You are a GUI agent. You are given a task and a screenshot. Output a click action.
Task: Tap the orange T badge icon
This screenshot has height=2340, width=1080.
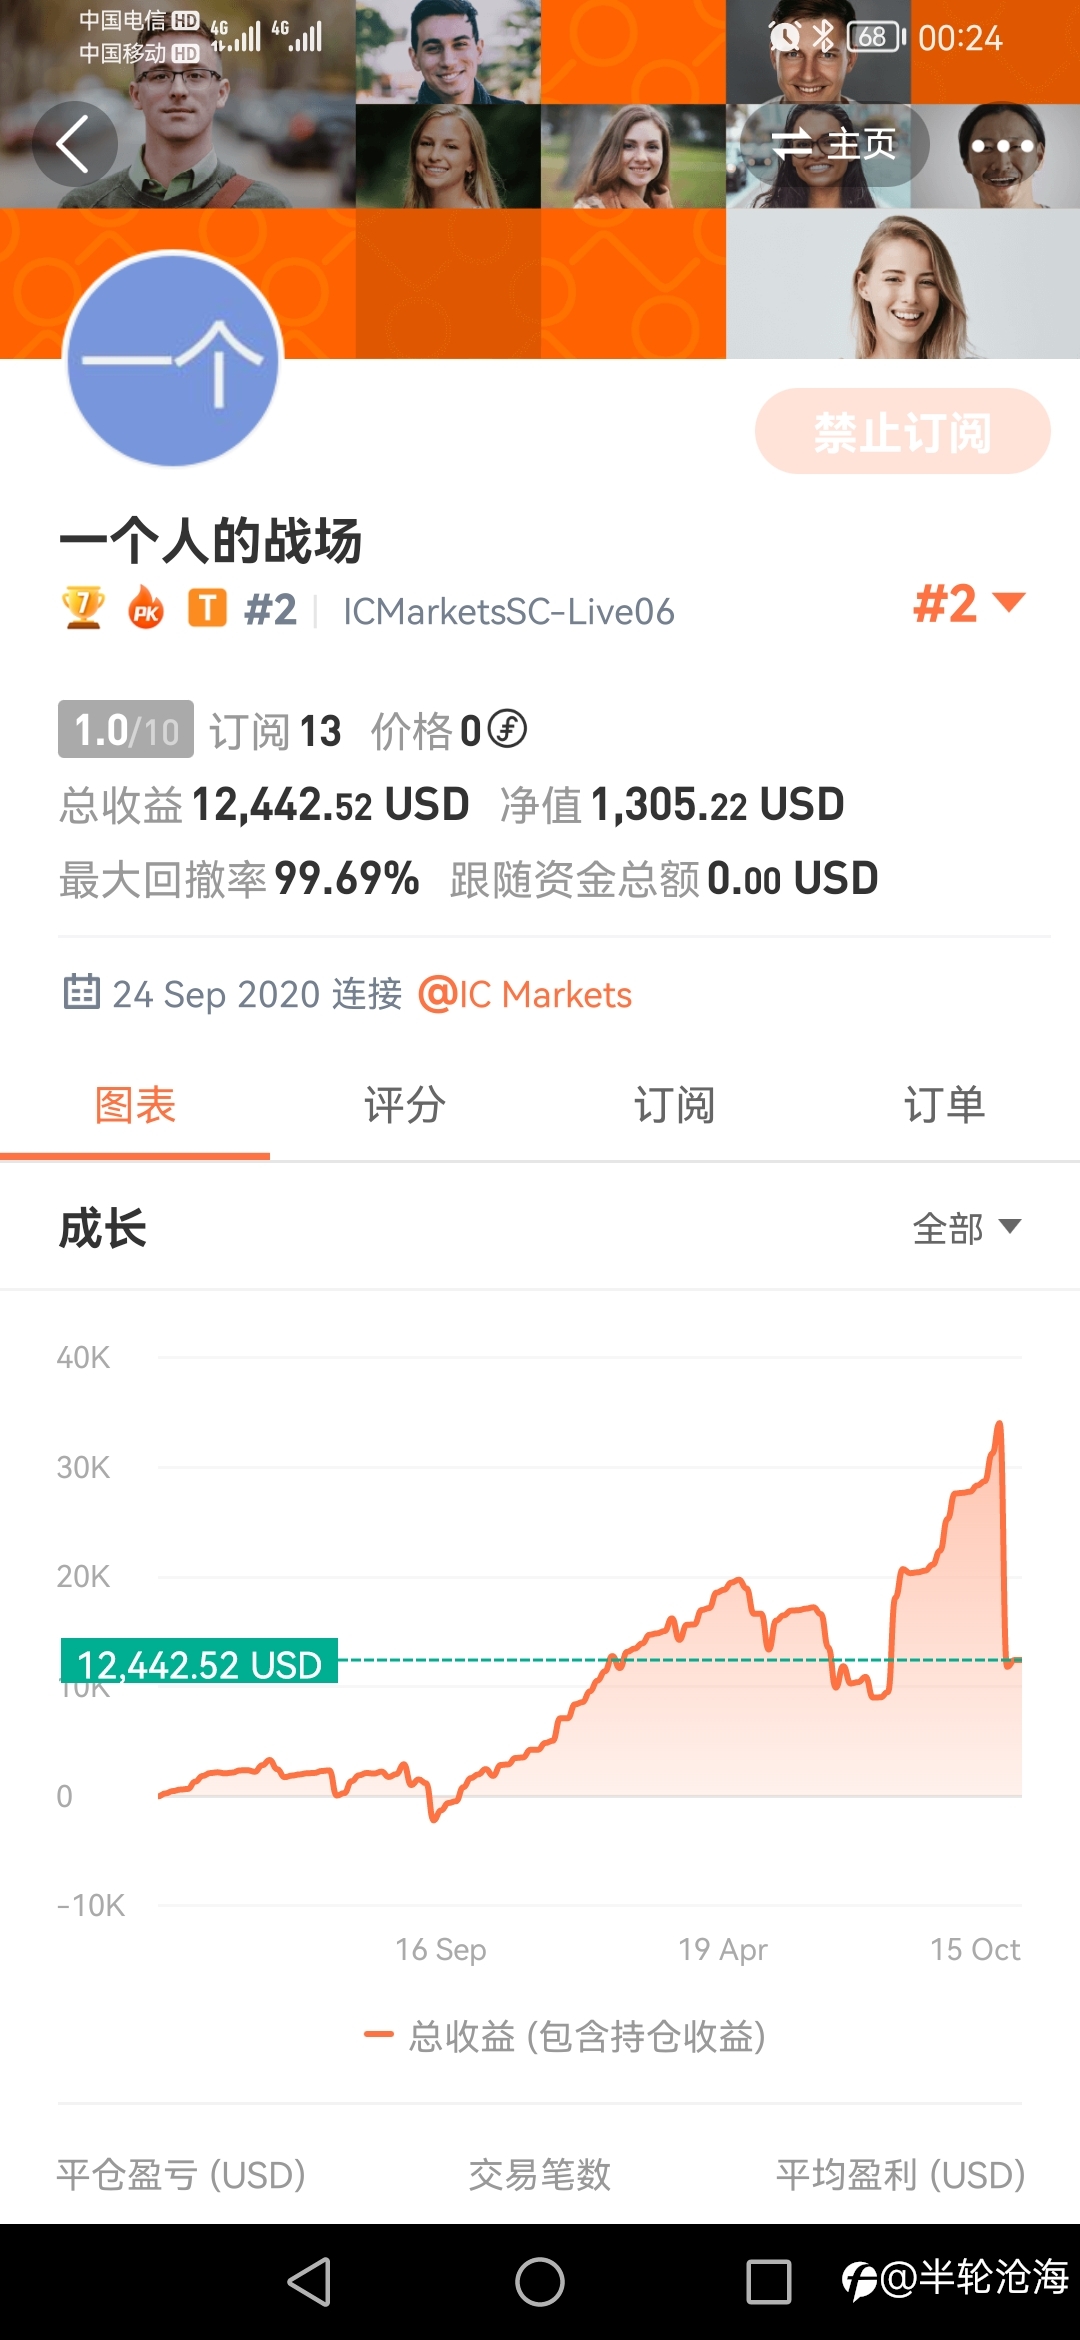[207, 608]
